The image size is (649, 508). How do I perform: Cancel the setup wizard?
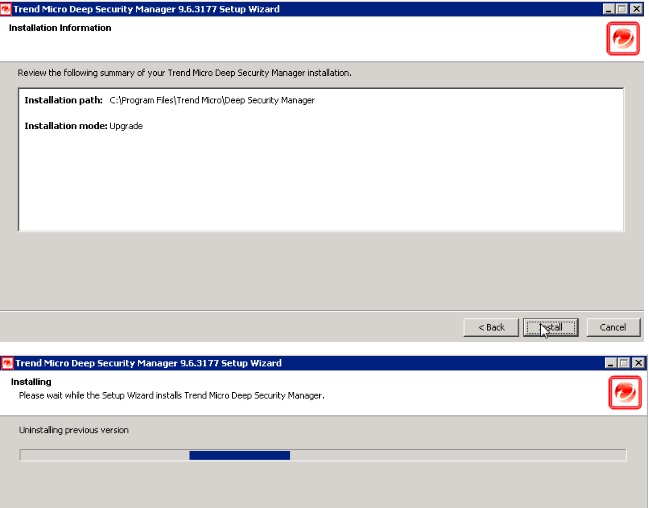612,327
